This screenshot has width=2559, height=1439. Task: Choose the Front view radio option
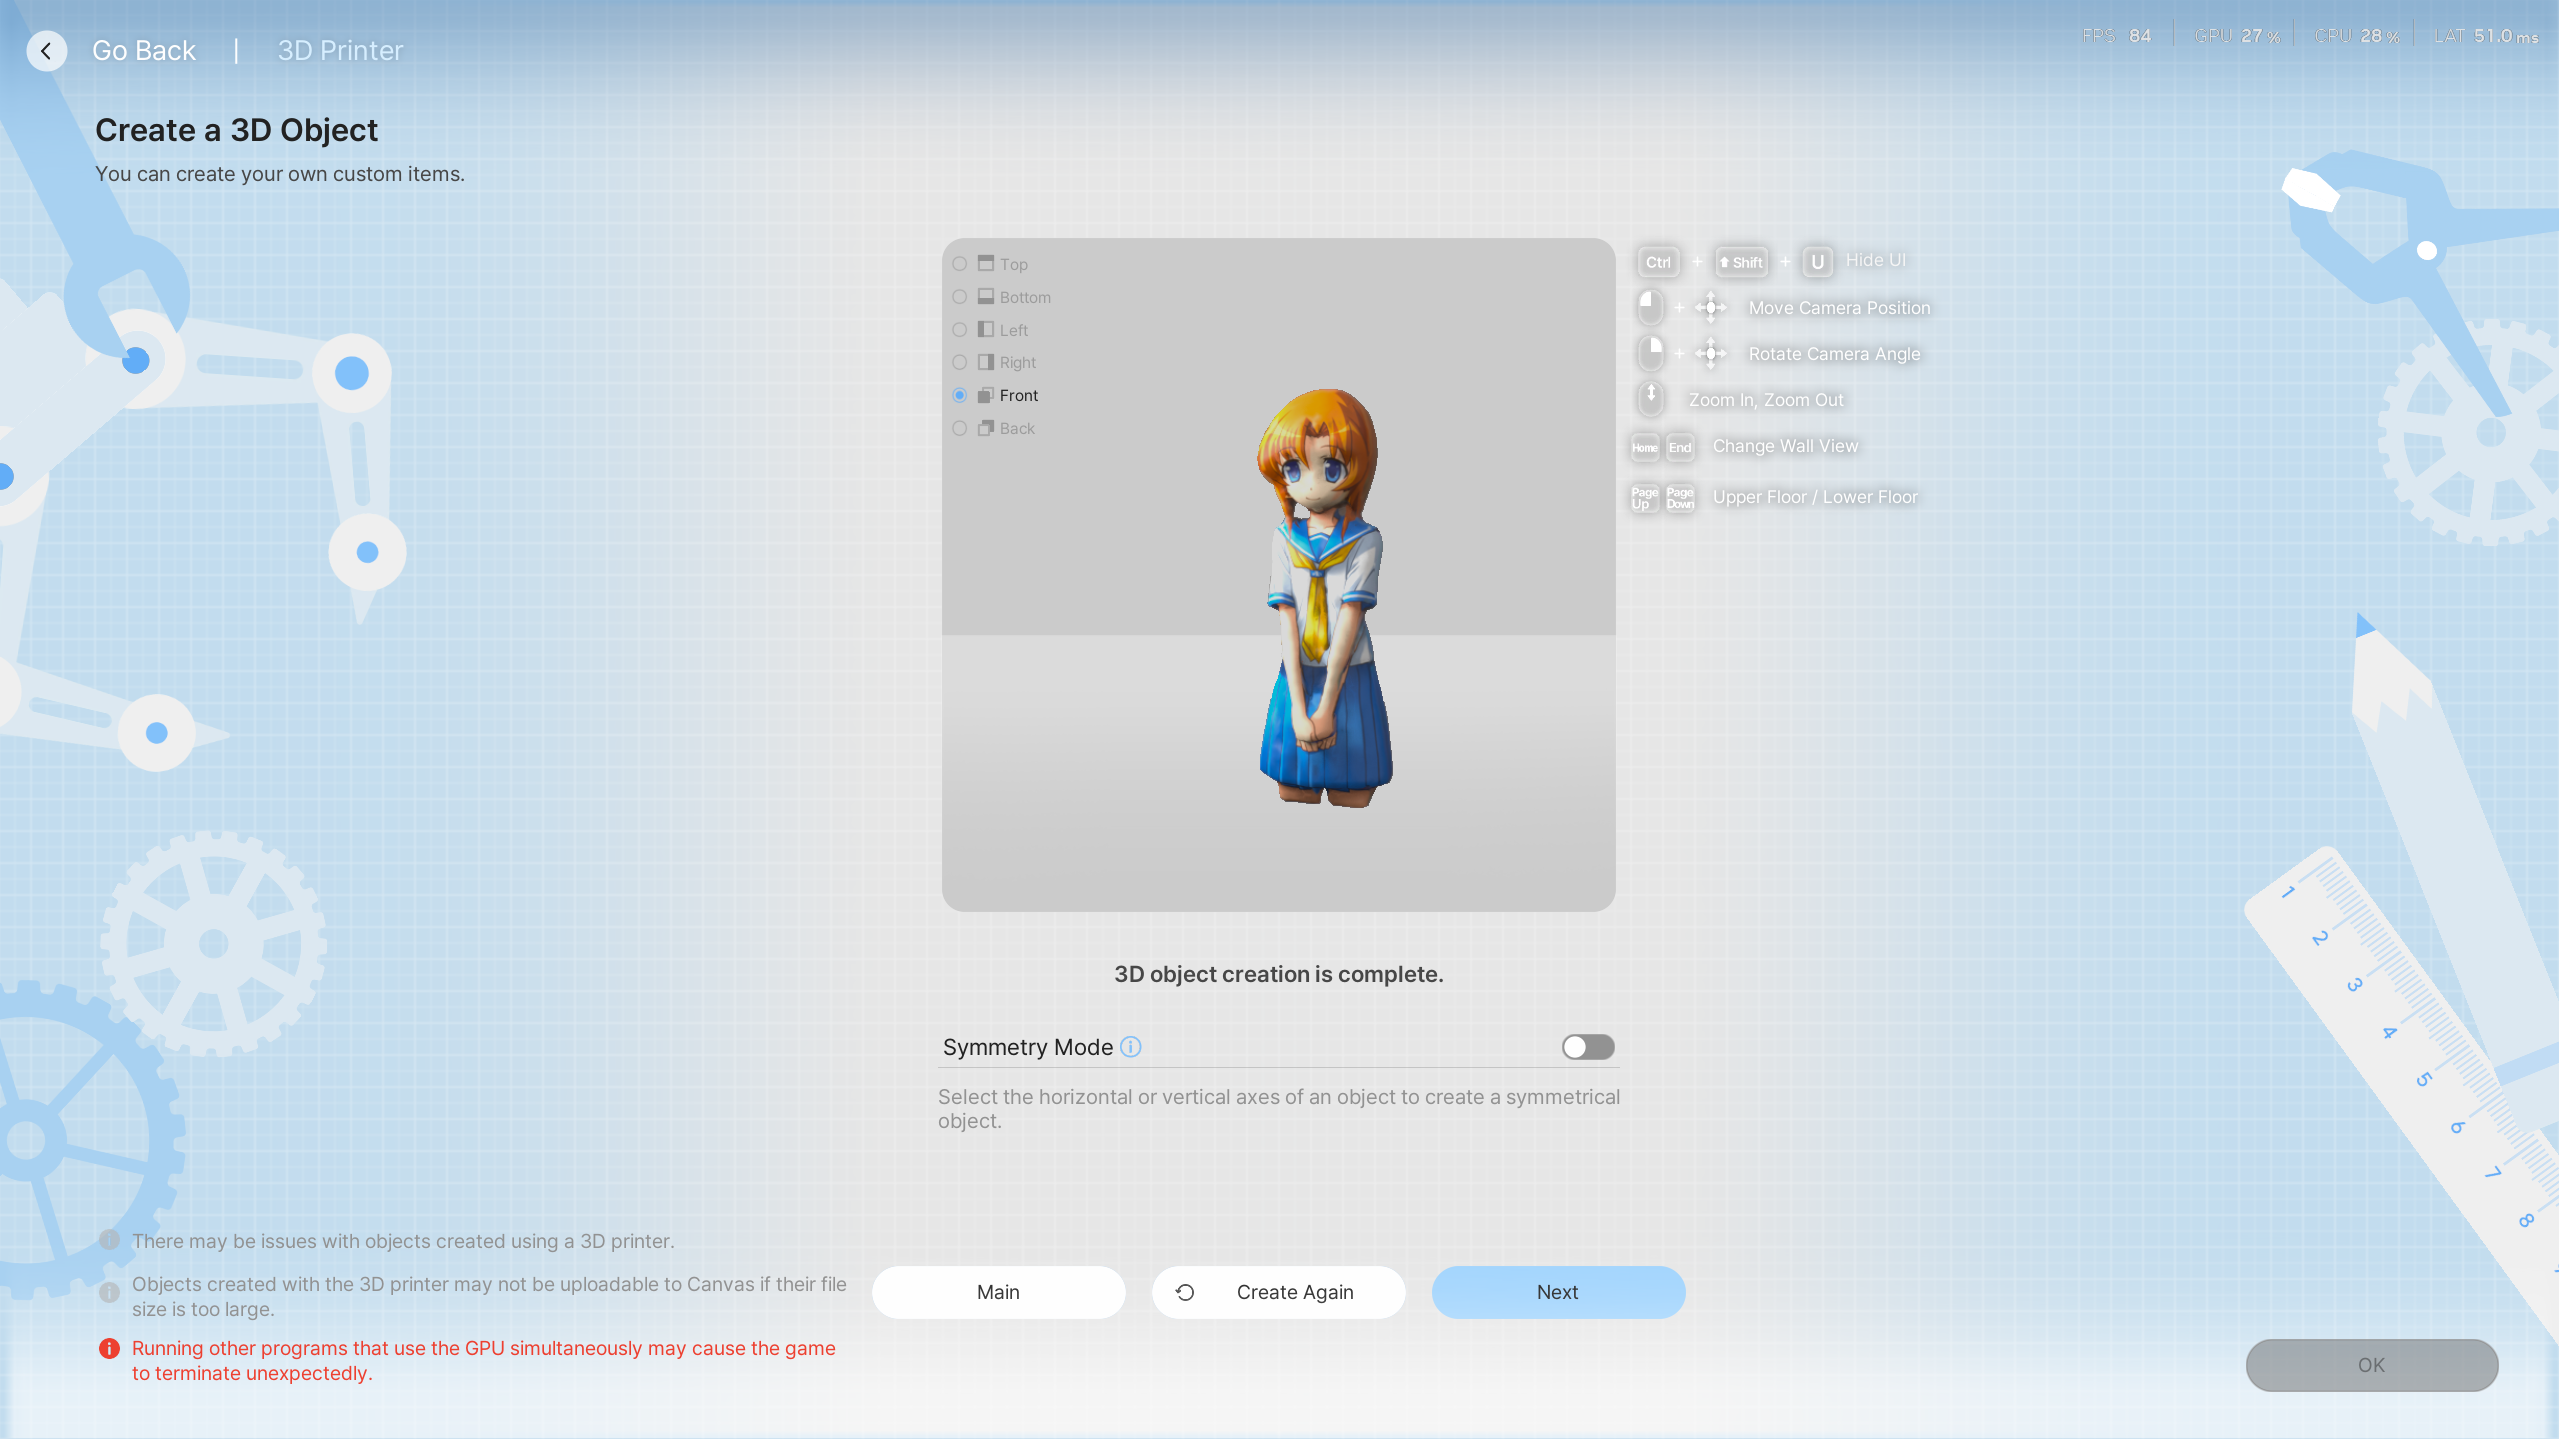click(x=960, y=395)
